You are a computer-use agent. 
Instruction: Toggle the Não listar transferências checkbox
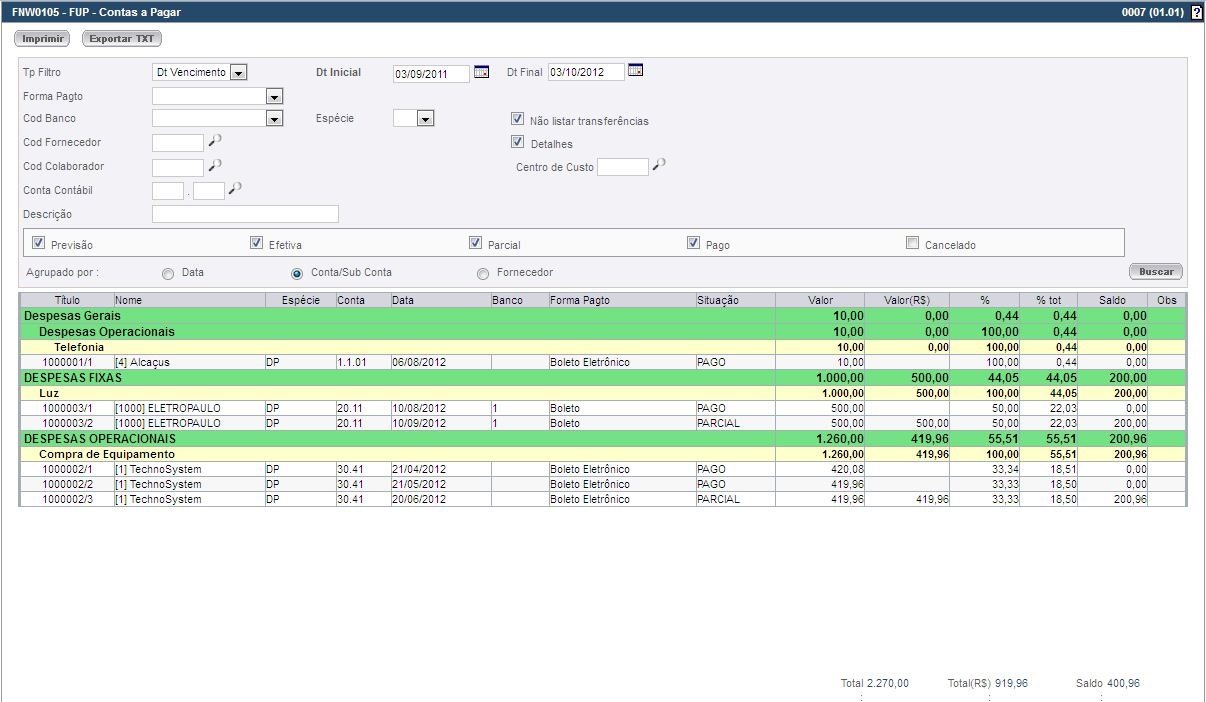coord(518,119)
